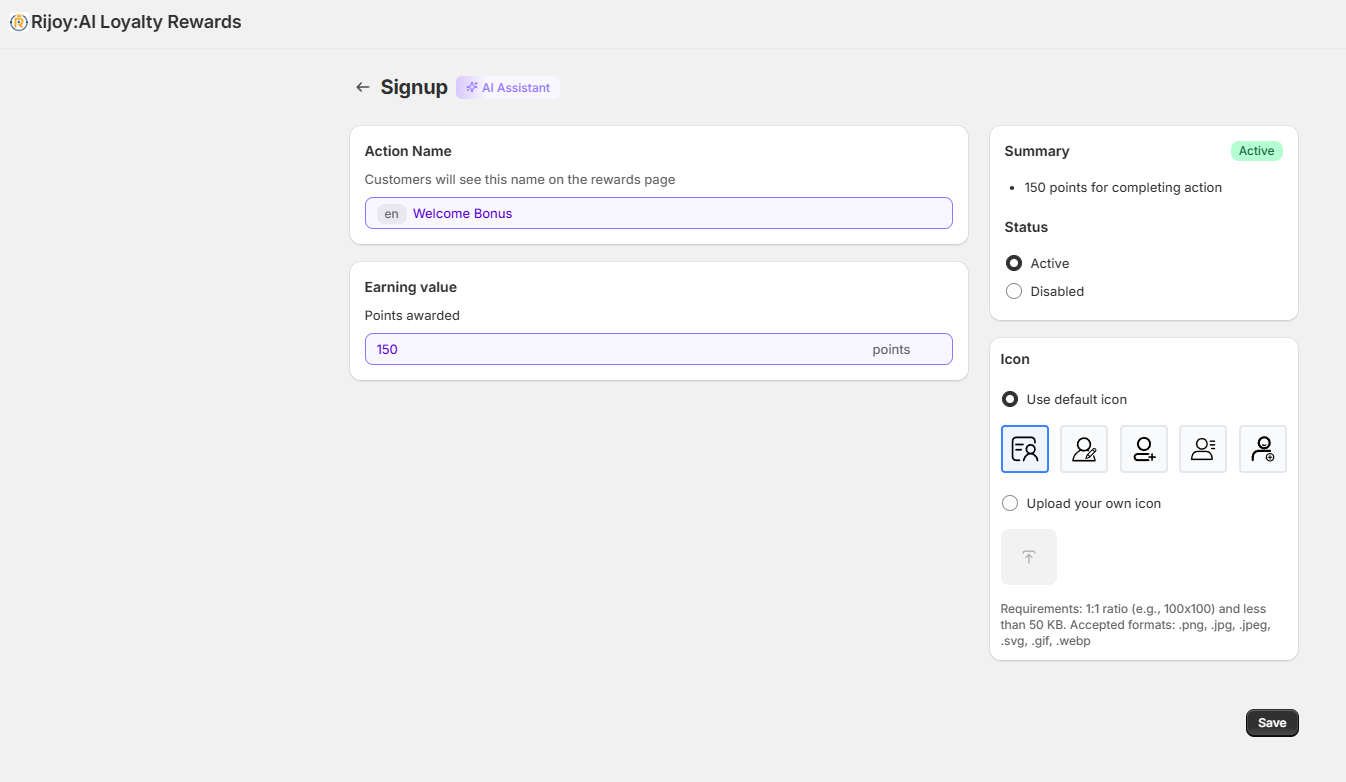
Task: Enable Upload your own icon option
Action: coord(1010,504)
